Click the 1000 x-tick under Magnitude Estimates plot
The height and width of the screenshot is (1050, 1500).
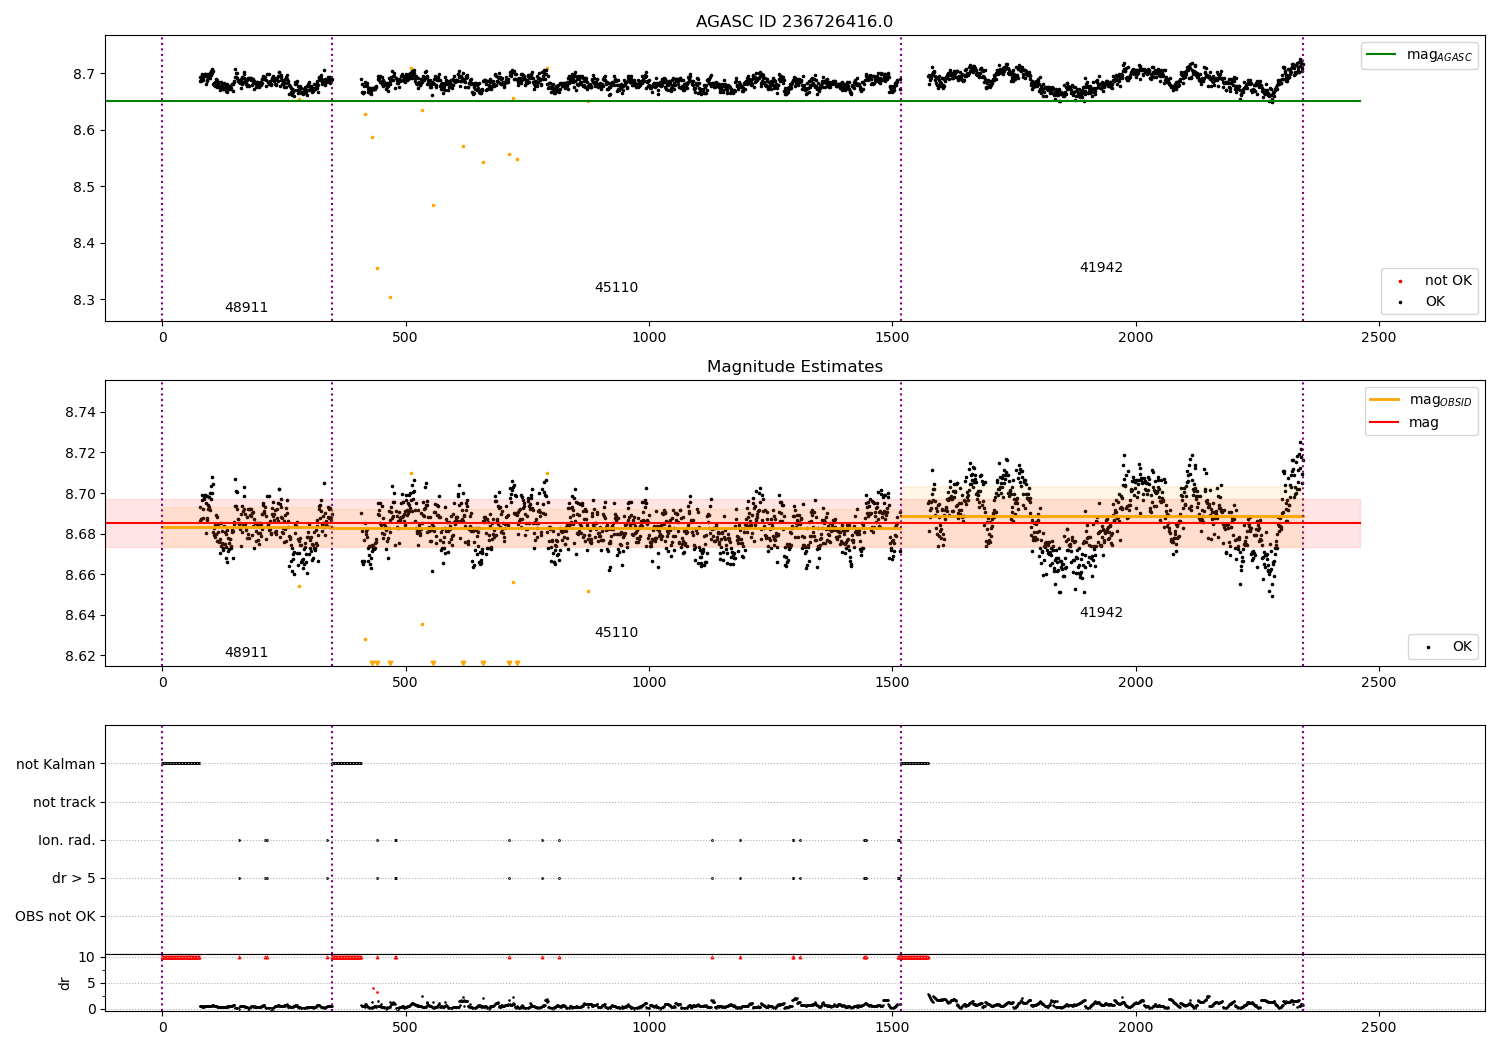point(649,684)
